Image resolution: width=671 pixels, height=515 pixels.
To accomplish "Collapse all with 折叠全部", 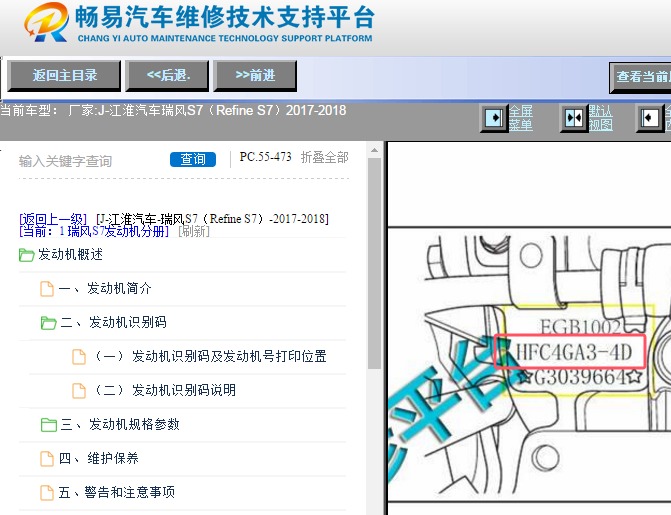I will (x=324, y=157).
